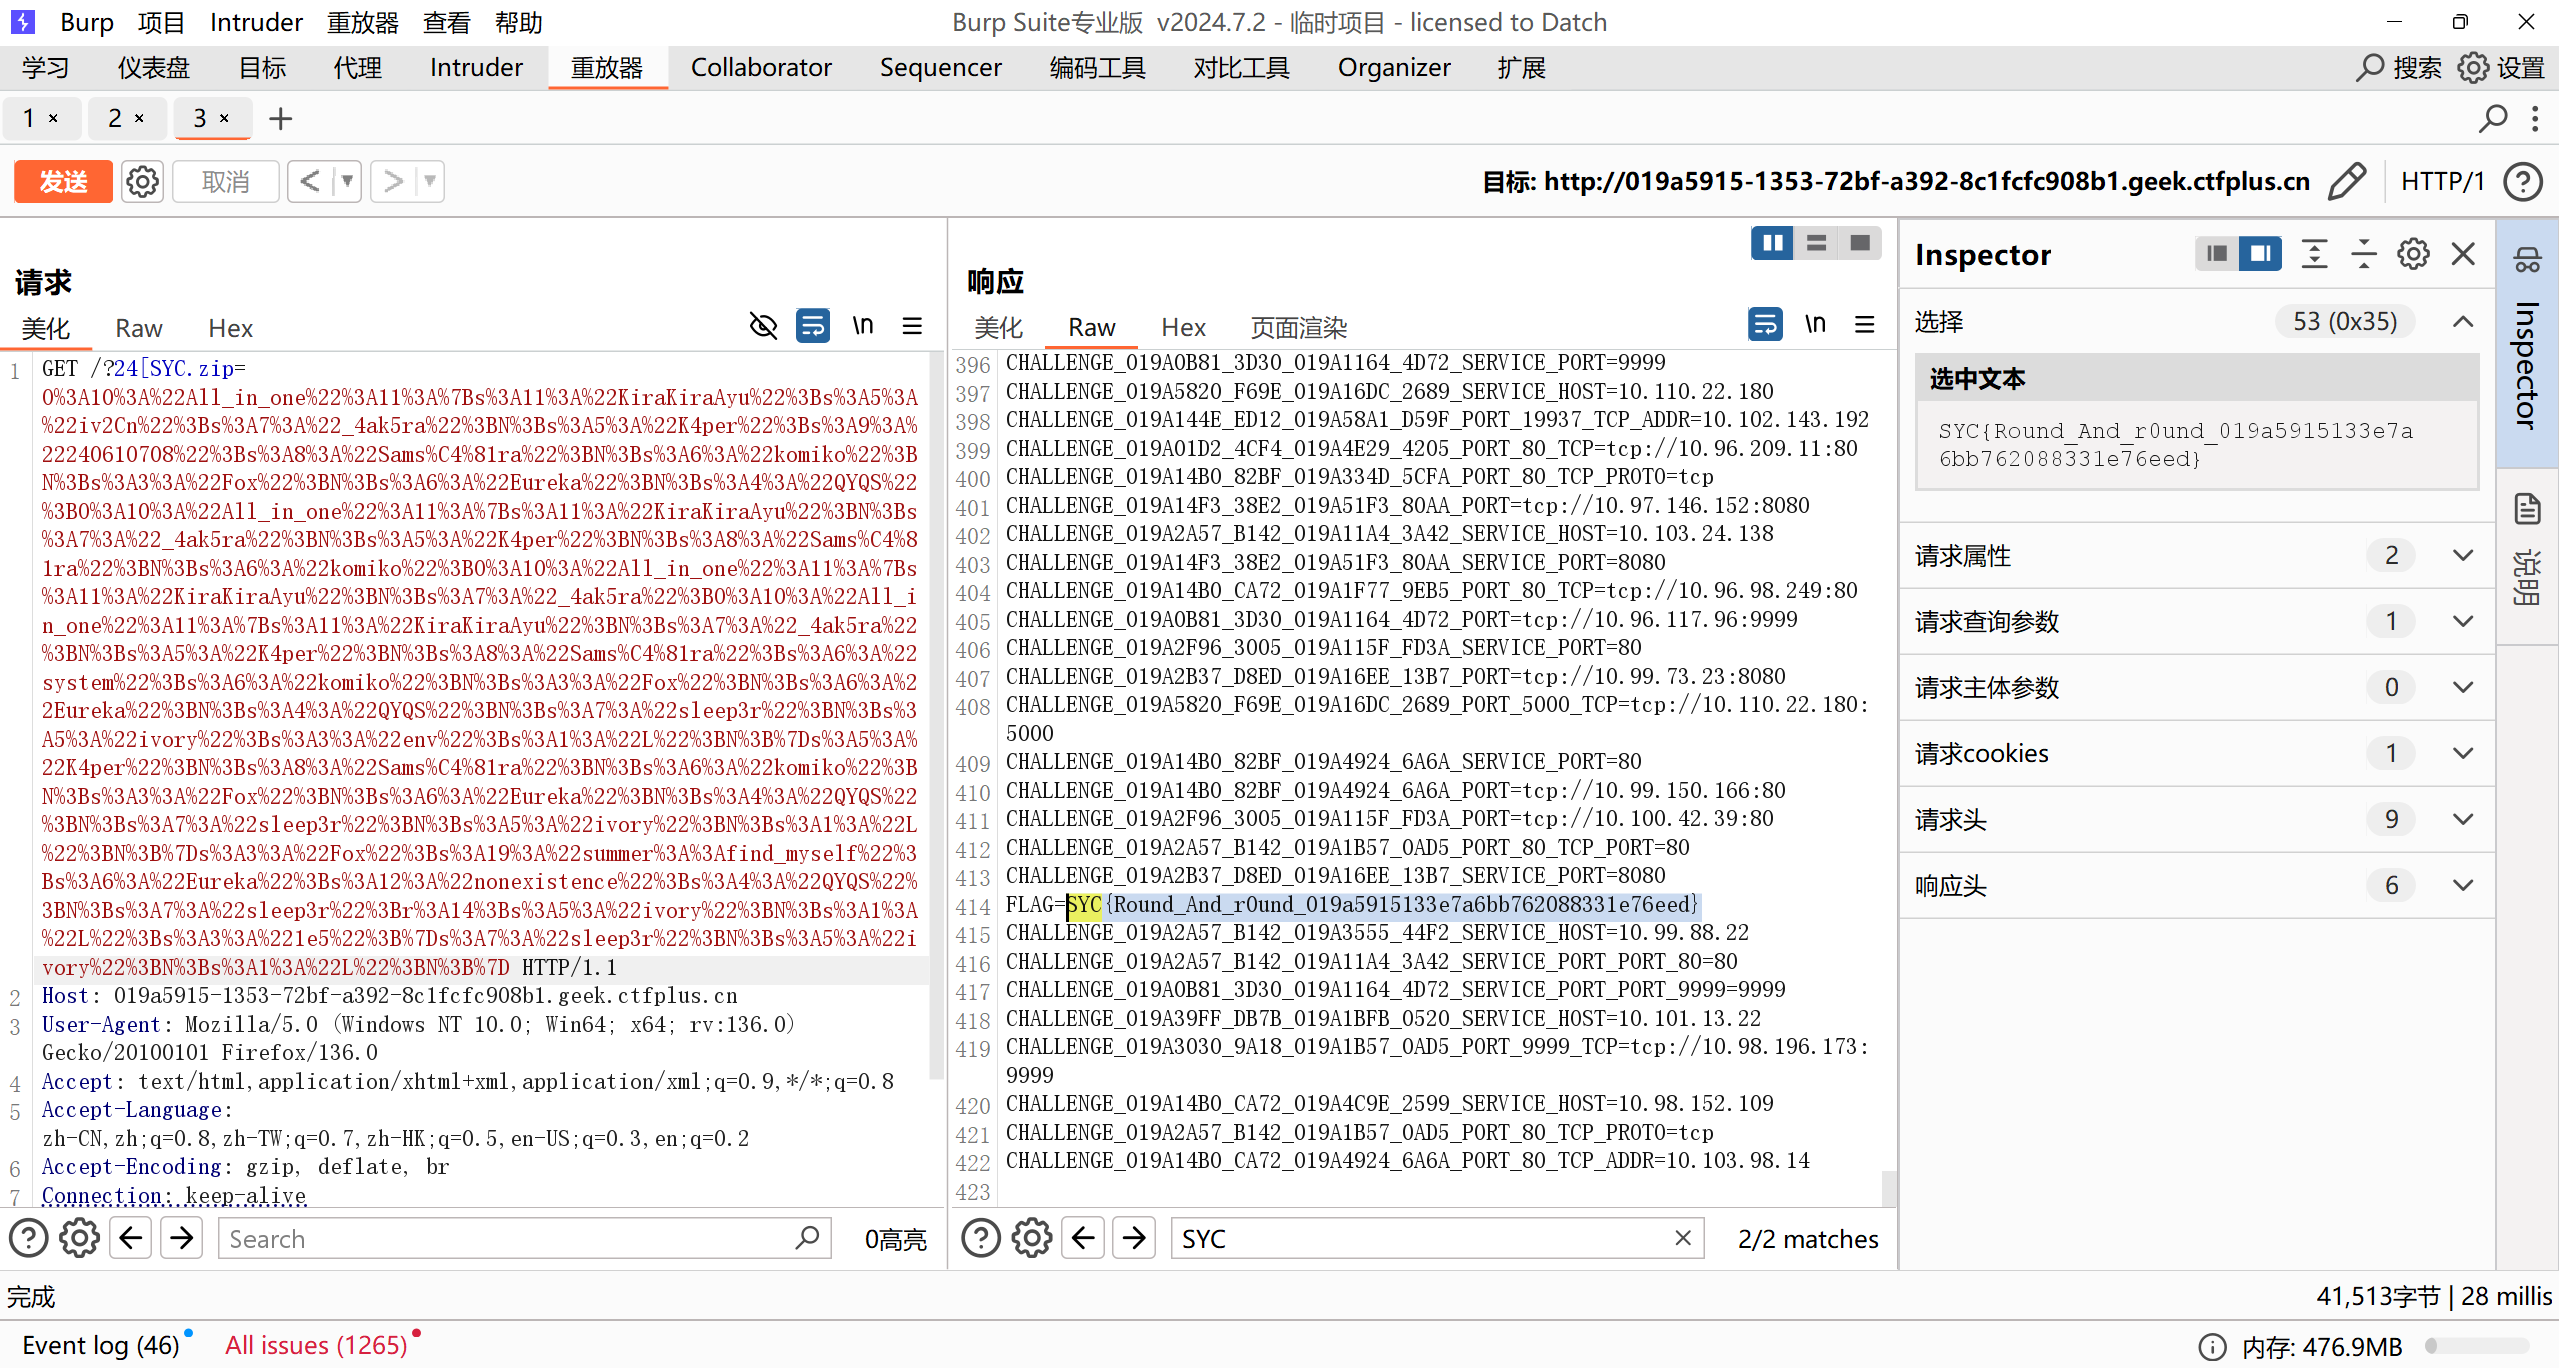The height and width of the screenshot is (1368, 2560).
Task: Expand the 请求头 section in Inspector
Action: point(2463,820)
